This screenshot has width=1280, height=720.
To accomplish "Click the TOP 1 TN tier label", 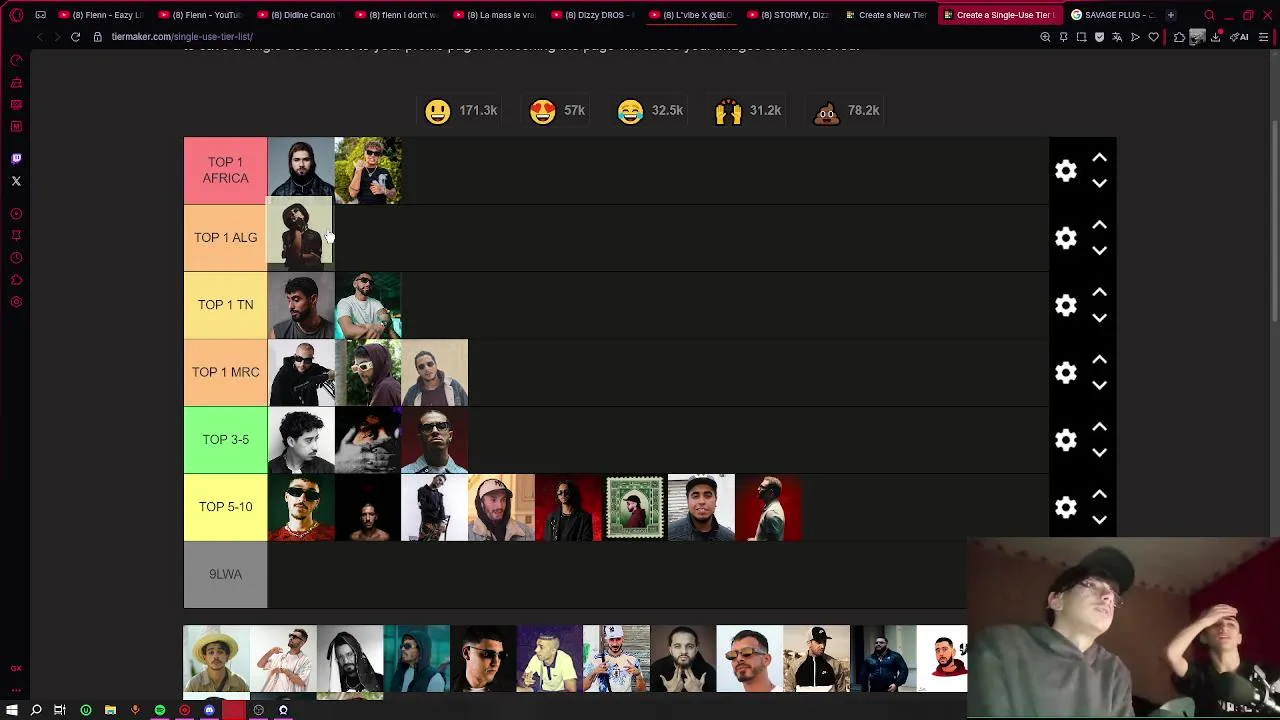I will 225,305.
